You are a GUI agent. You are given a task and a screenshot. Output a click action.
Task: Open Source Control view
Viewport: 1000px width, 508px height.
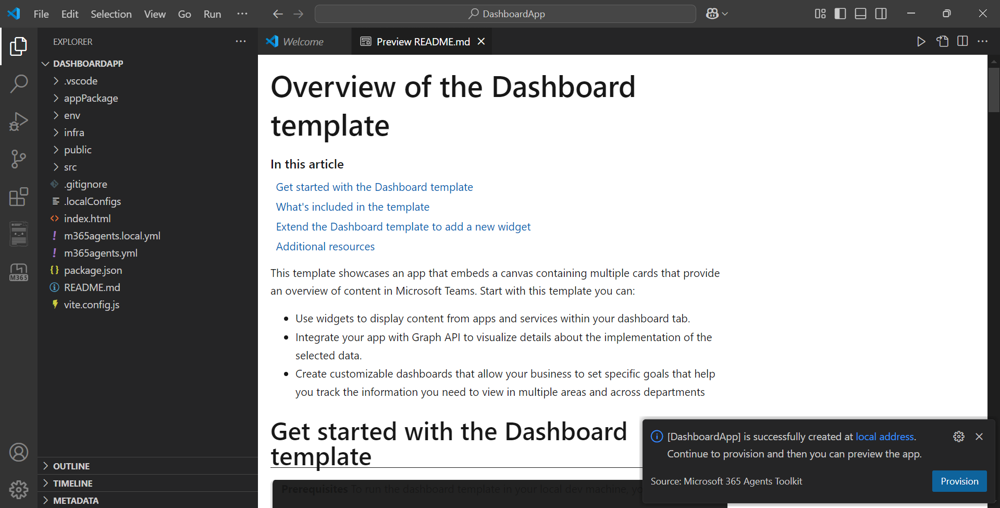[18, 159]
